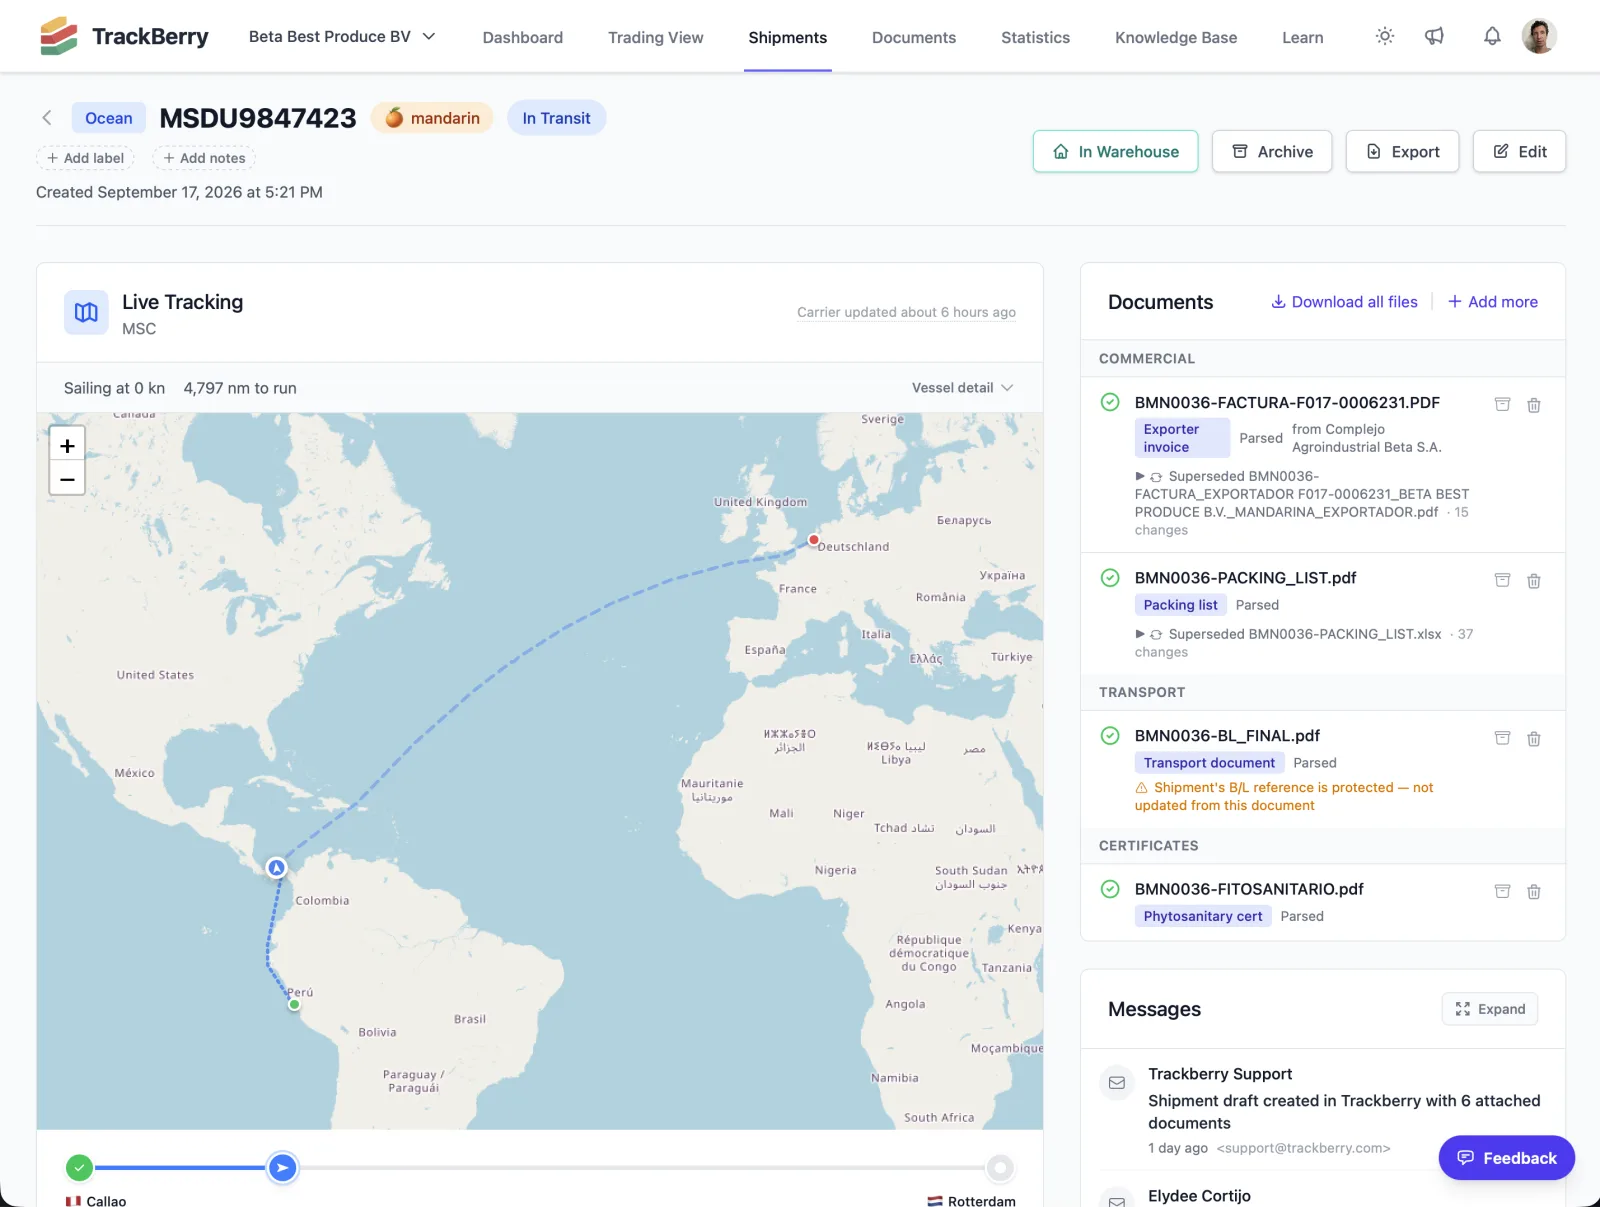
Task: Expand the Messages panel
Action: click(x=1490, y=1009)
